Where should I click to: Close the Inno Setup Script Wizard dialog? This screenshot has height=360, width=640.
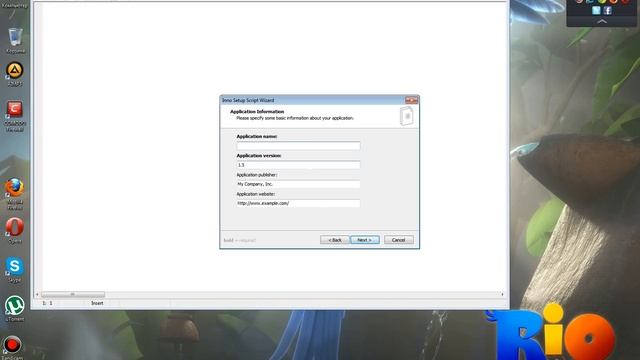click(411, 100)
